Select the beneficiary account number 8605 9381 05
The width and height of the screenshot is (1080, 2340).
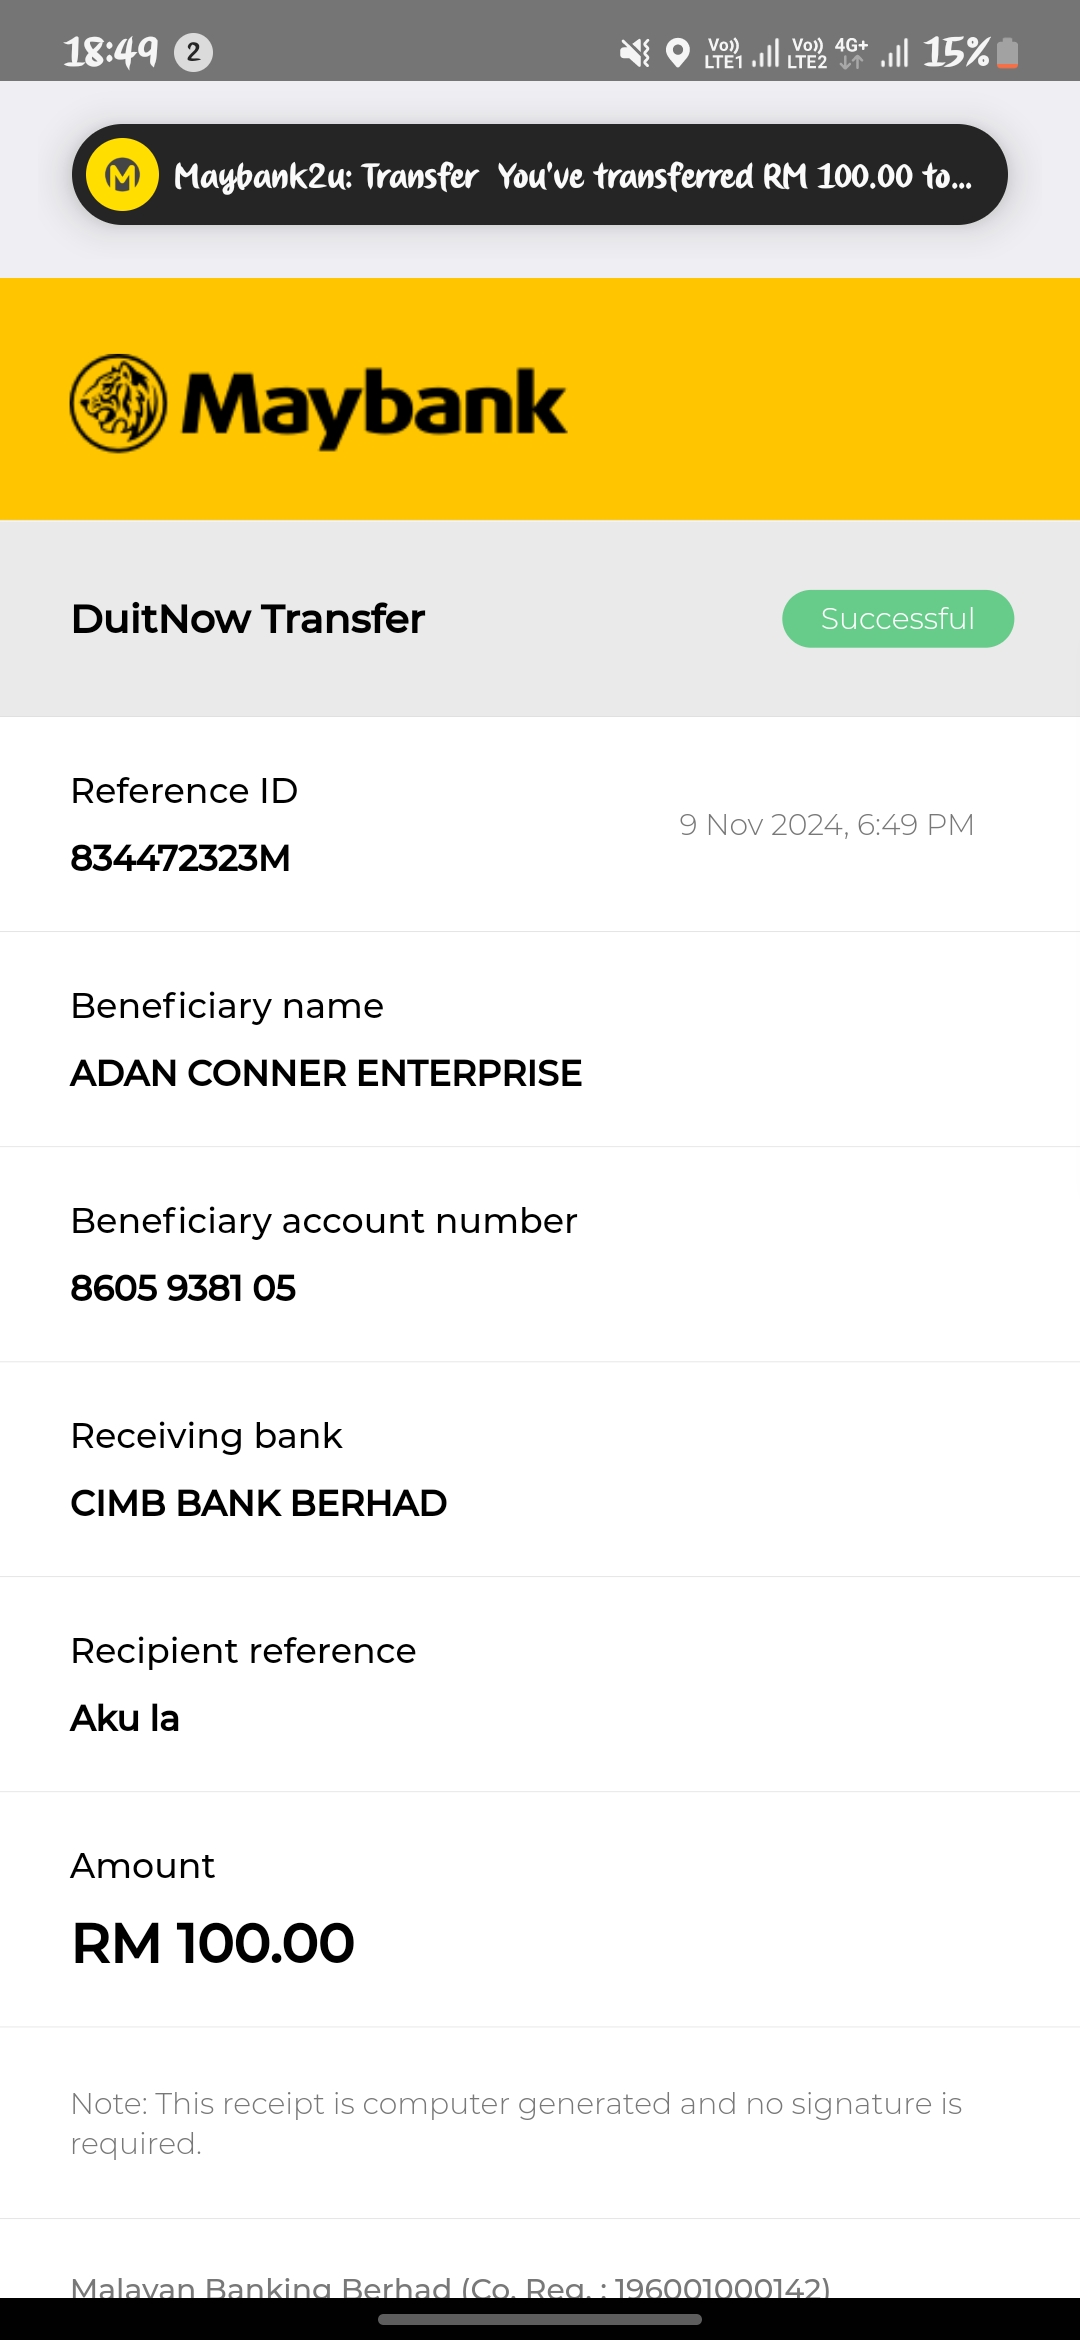pyautogui.click(x=183, y=1288)
